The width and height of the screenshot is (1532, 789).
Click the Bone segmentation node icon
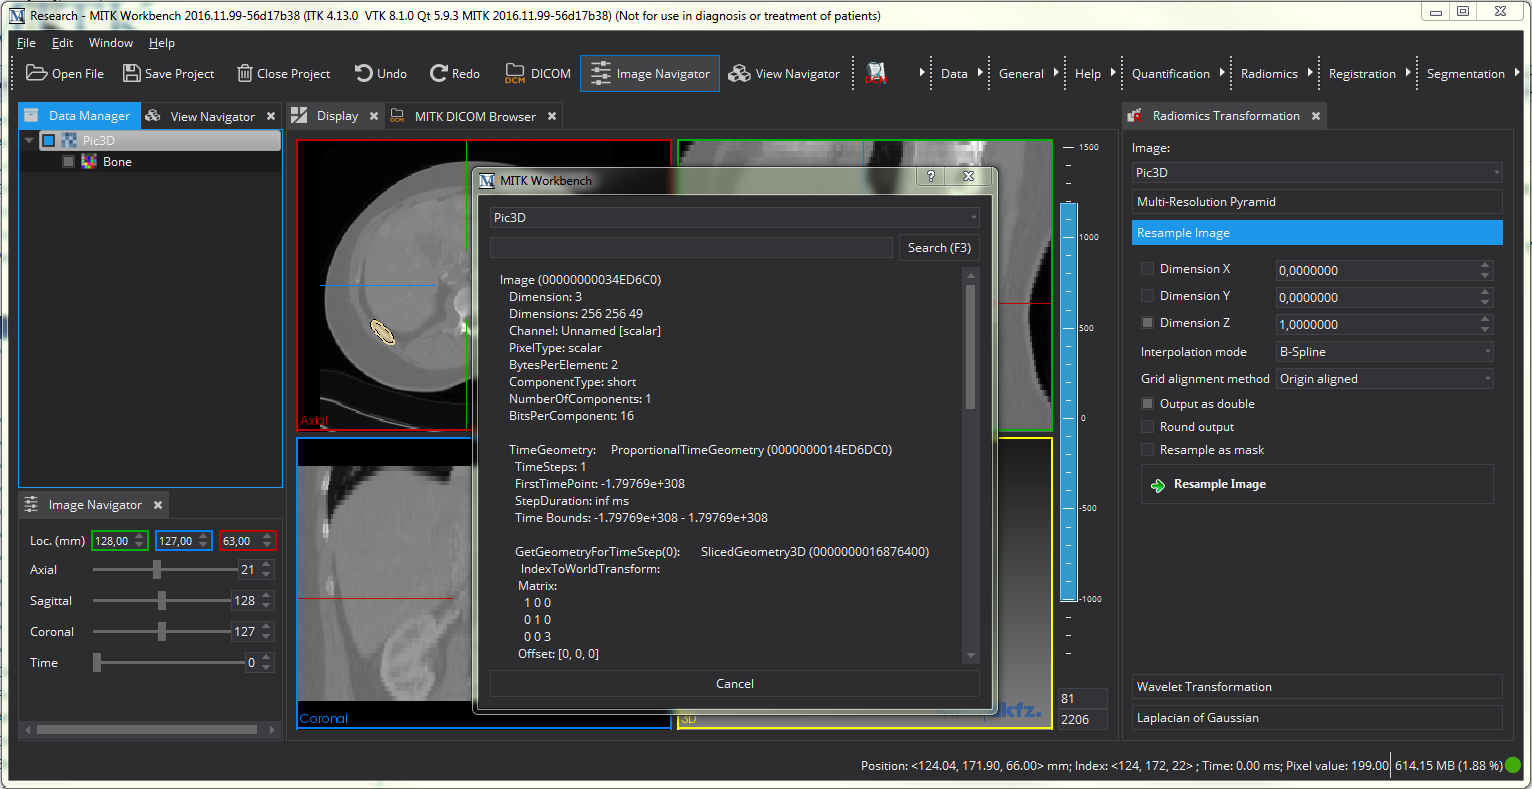[90, 162]
